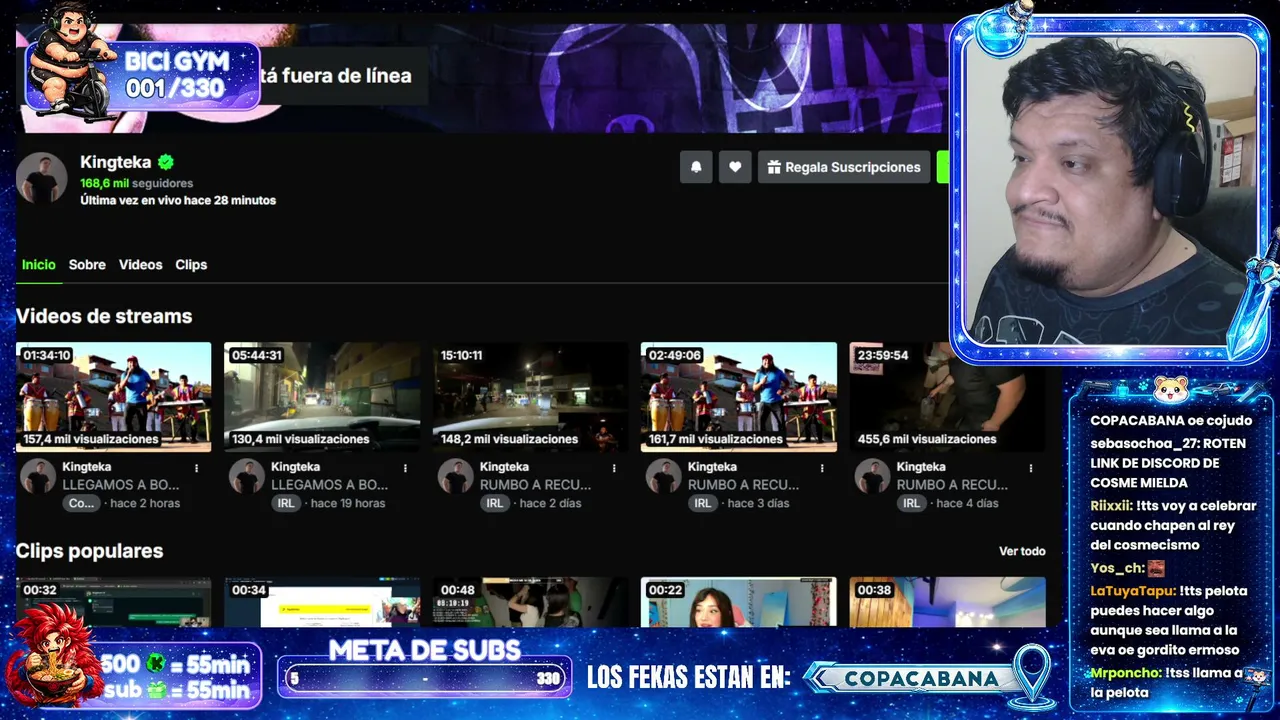Click the Regala Suscripciones button

(844, 167)
